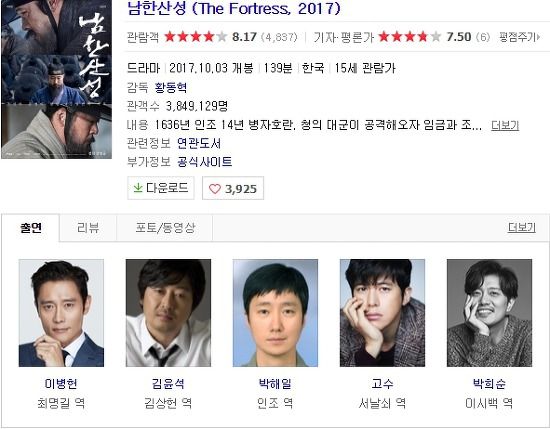
Task: Click audience star rating 8.17
Action: (211, 36)
